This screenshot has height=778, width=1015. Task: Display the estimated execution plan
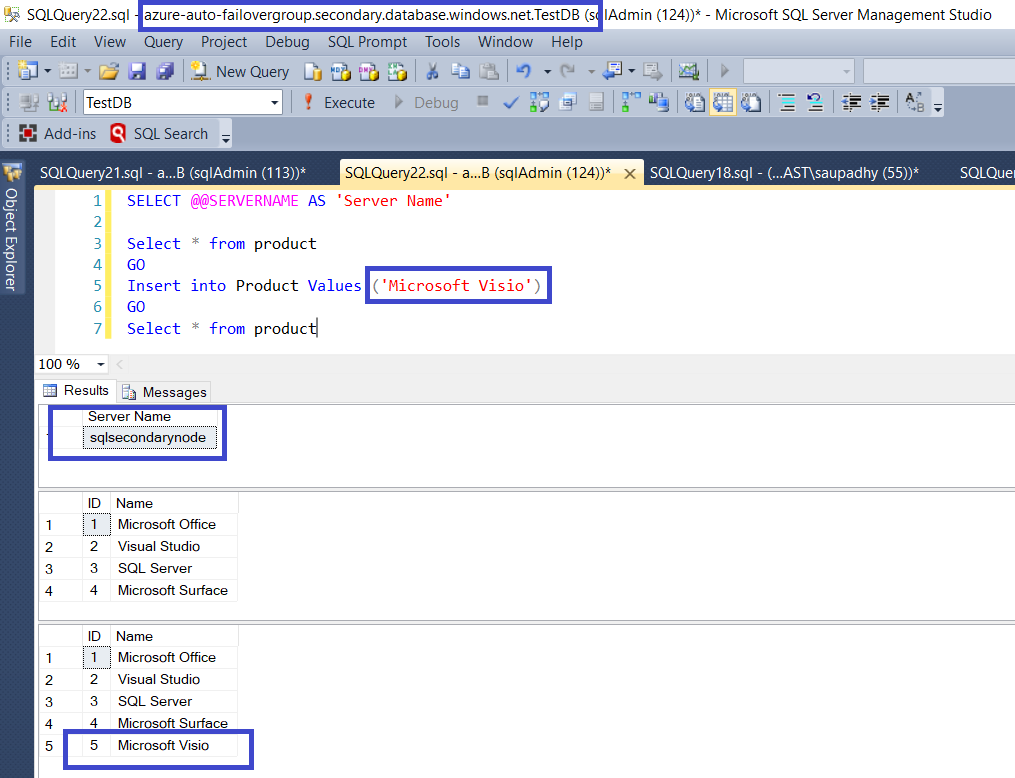[x=539, y=102]
